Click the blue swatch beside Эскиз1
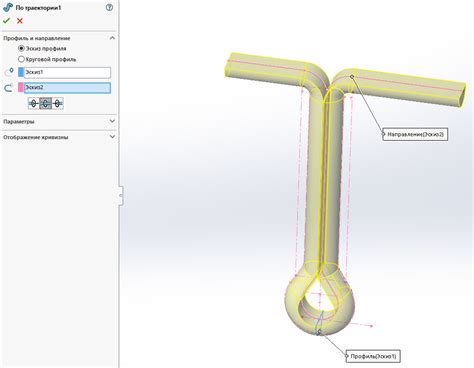Screen dimensions: 474x368 coord(21,72)
